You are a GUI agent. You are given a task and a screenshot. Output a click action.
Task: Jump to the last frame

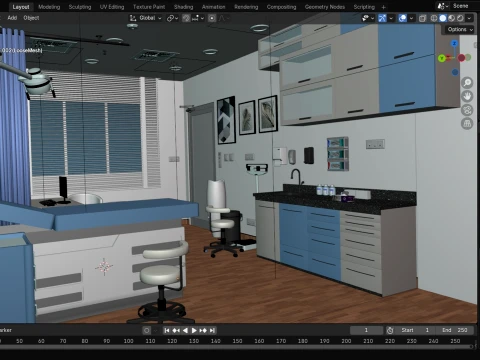(x=212, y=330)
